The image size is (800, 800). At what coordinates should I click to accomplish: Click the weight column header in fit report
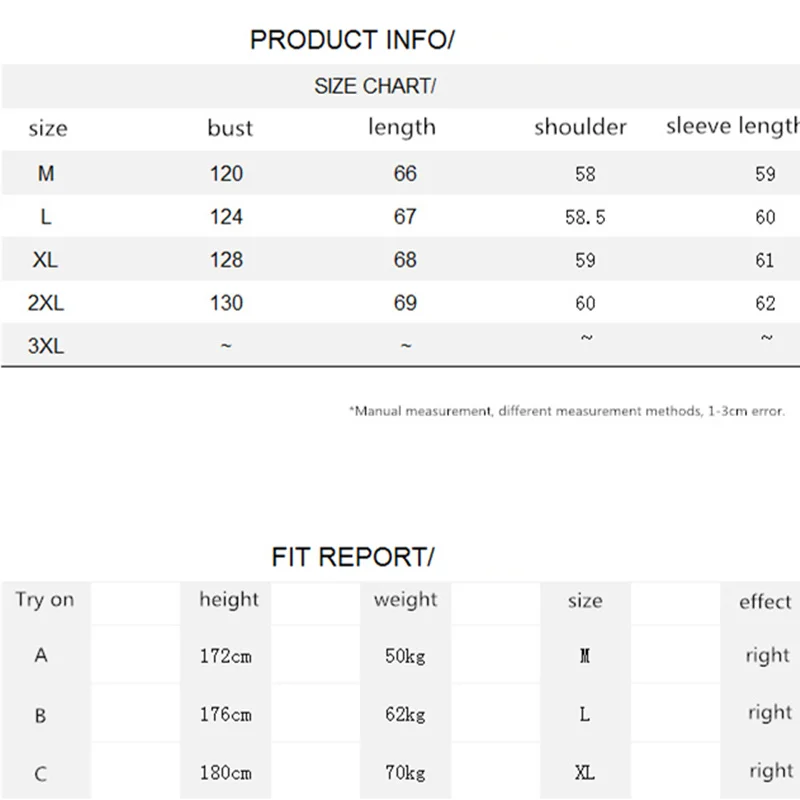[406, 600]
